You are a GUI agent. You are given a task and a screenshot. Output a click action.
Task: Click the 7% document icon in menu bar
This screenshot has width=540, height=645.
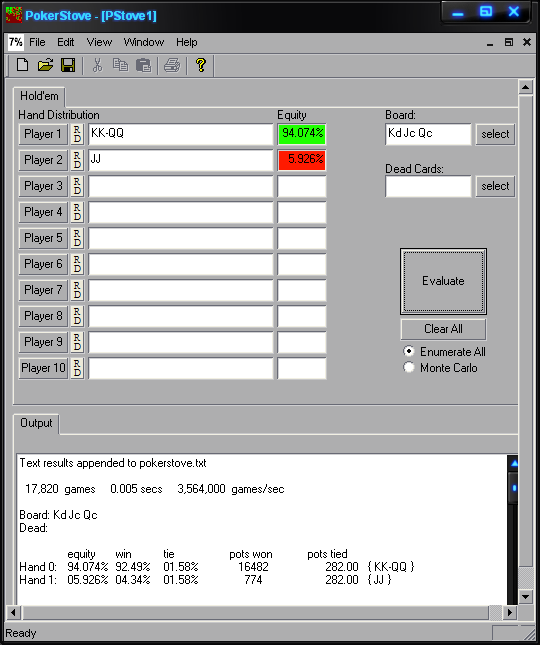(16, 42)
